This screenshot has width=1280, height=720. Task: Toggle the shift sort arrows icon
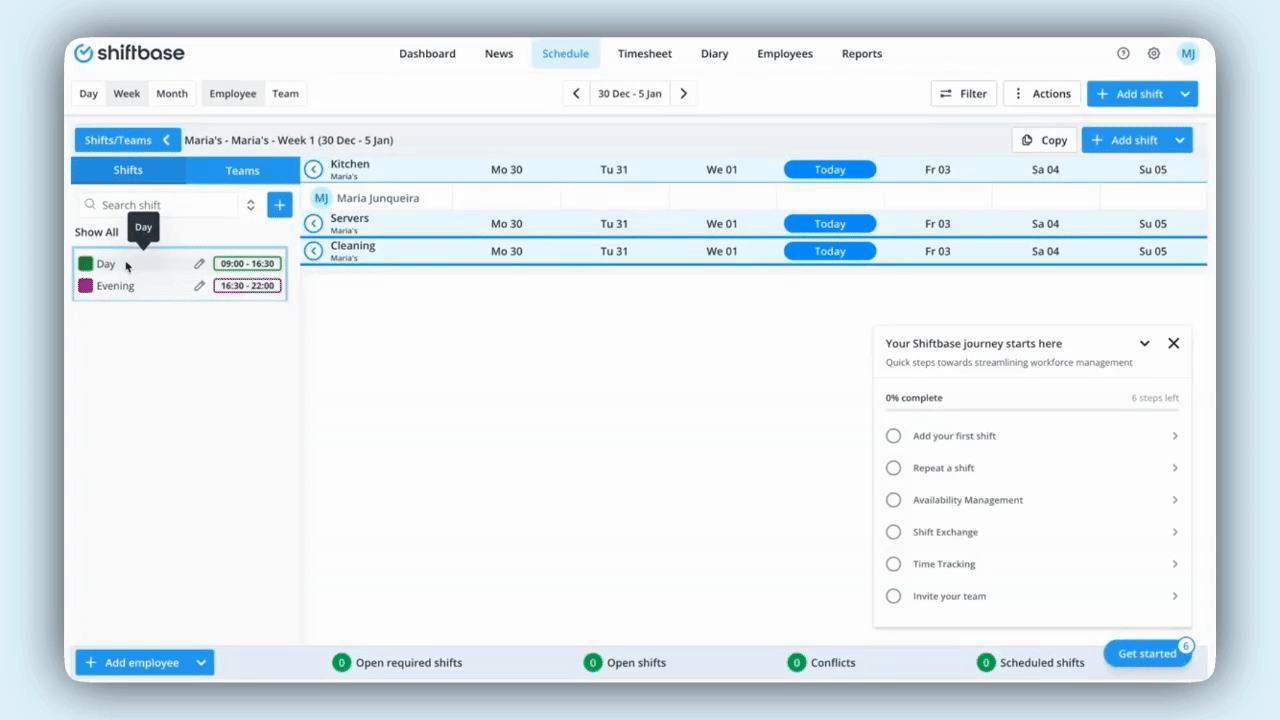point(251,205)
